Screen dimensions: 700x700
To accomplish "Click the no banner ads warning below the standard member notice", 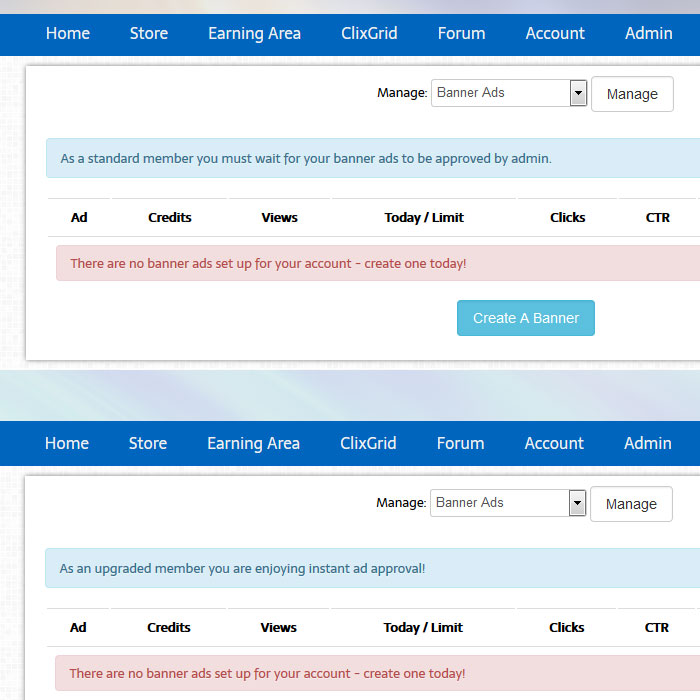I will (268, 263).
